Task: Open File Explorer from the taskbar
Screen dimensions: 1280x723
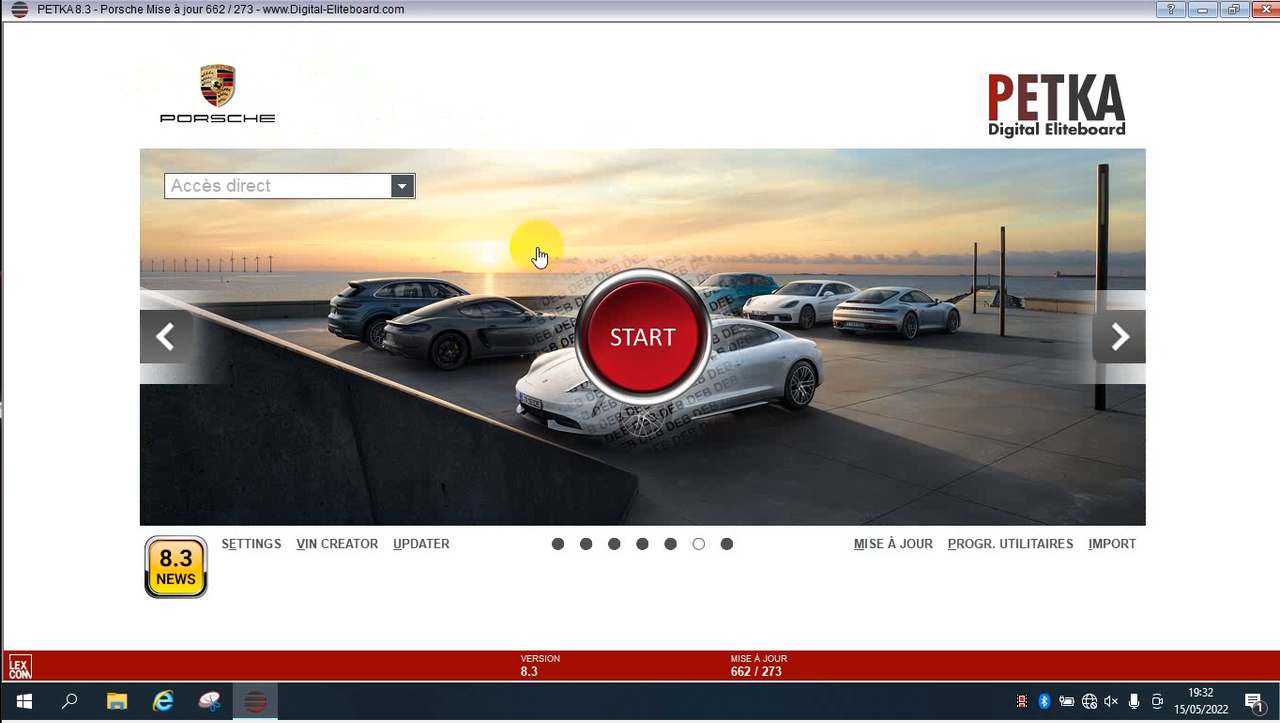Action: pyautogui.click(x=116, y=701)
